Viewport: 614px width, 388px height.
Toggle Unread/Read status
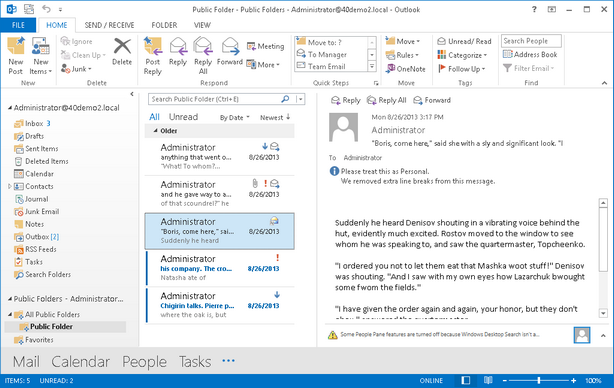pos(464,41)
